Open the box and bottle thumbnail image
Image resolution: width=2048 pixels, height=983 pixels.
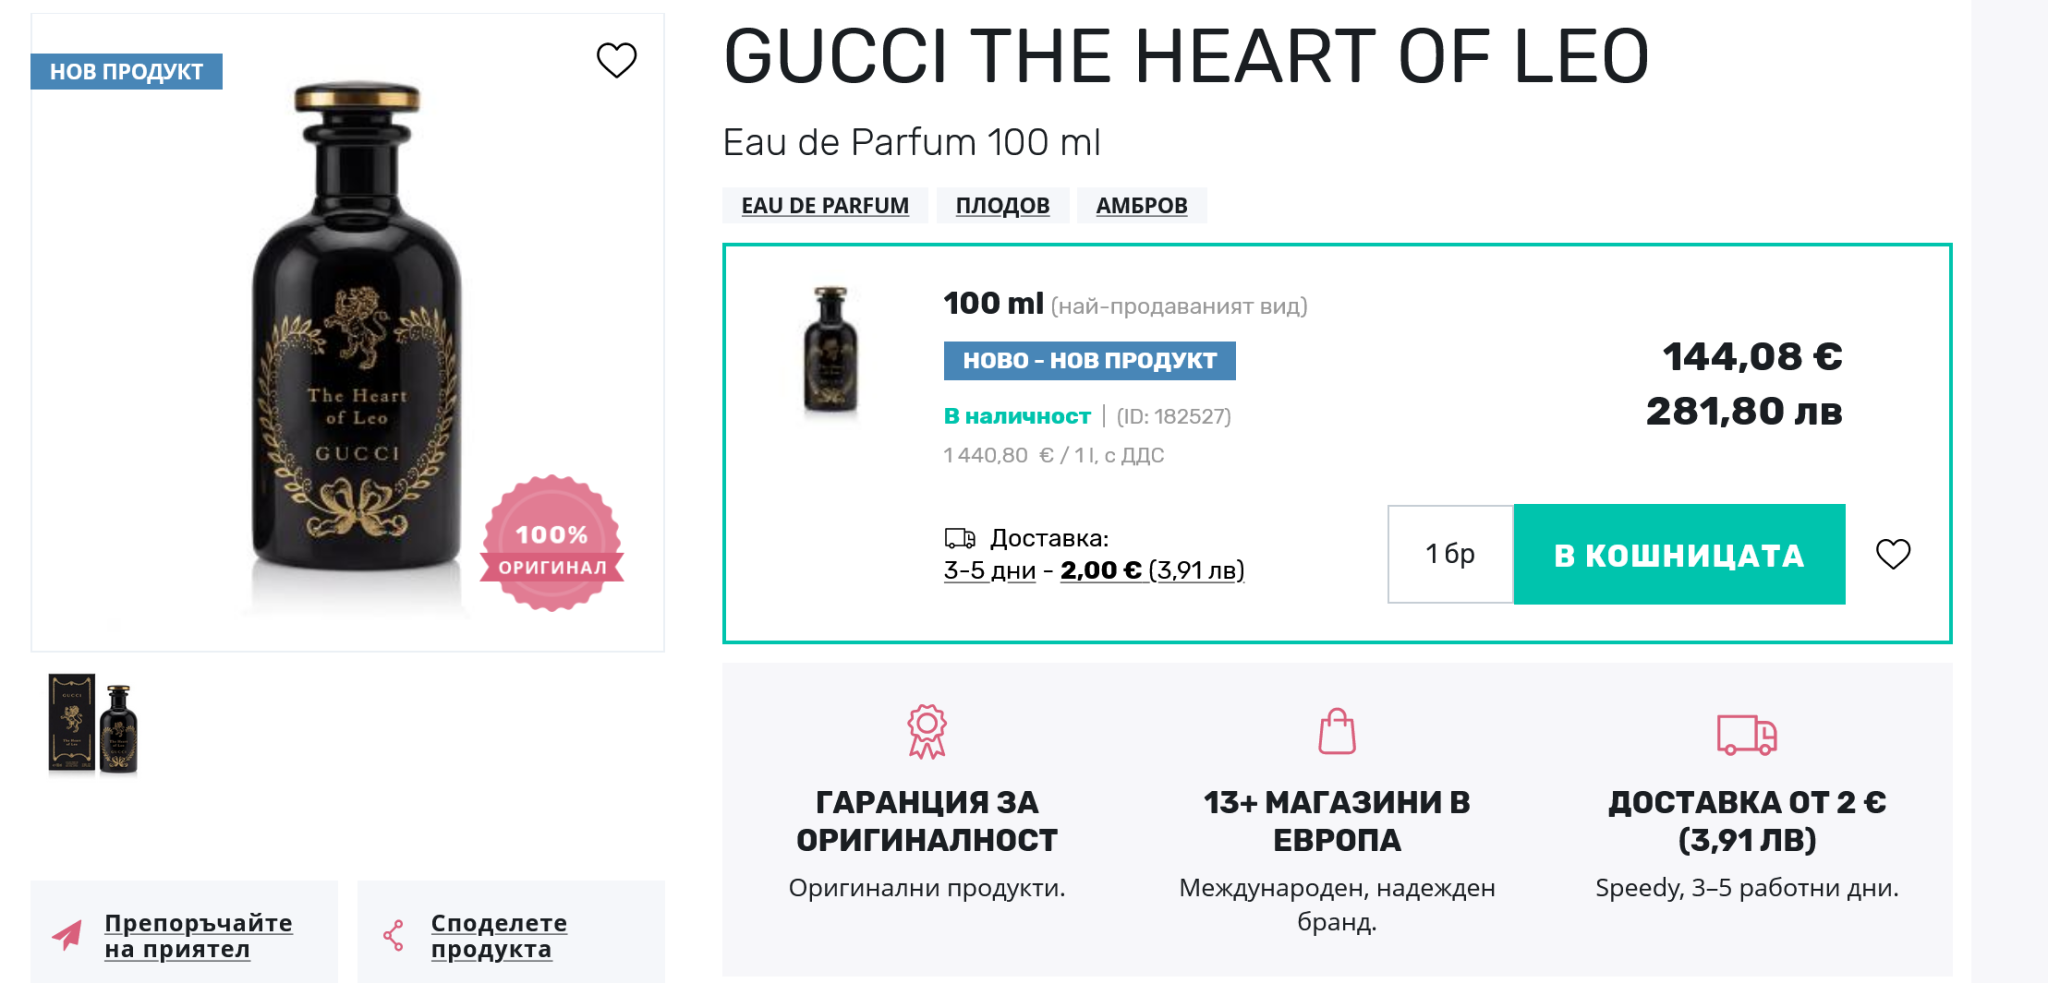93,724
